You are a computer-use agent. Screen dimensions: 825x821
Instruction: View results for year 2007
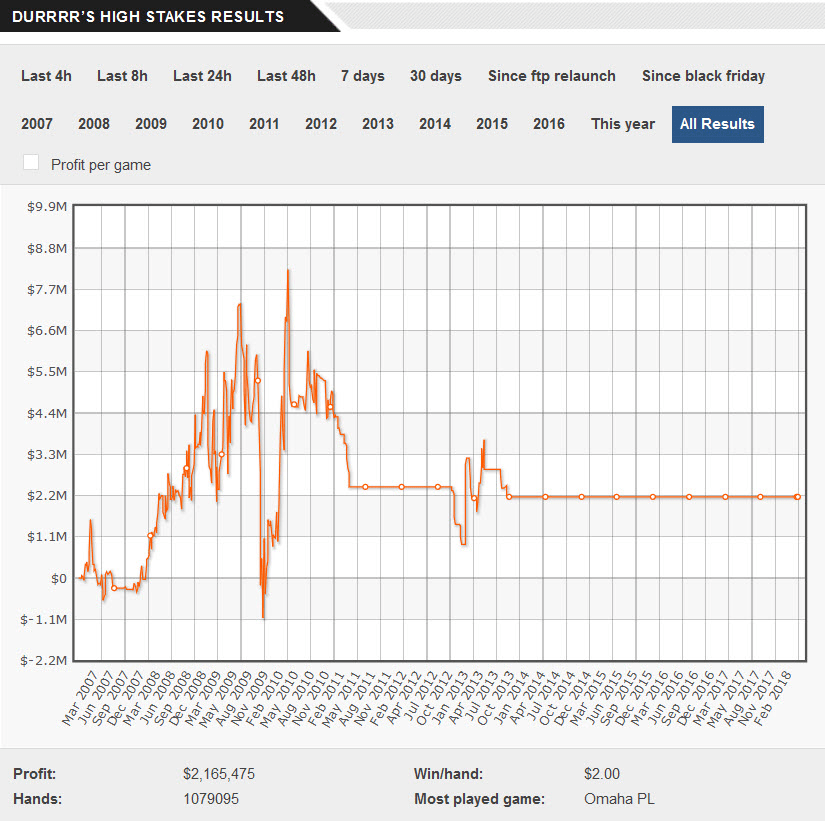coord(37,124)
